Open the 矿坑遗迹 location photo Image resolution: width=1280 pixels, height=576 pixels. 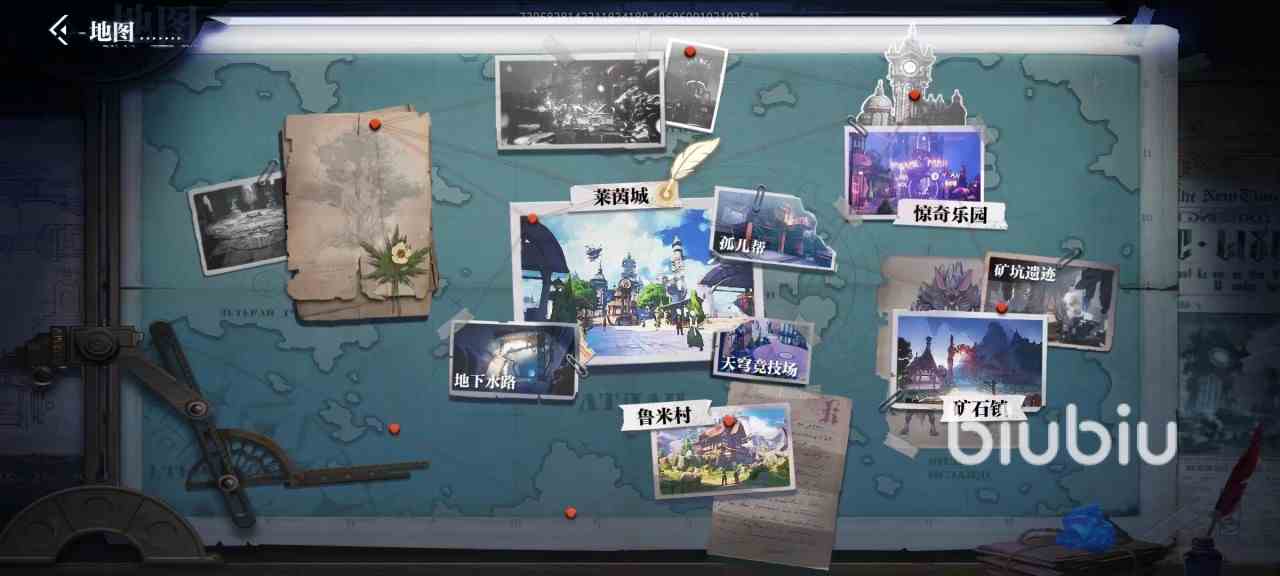[1050, 300]
